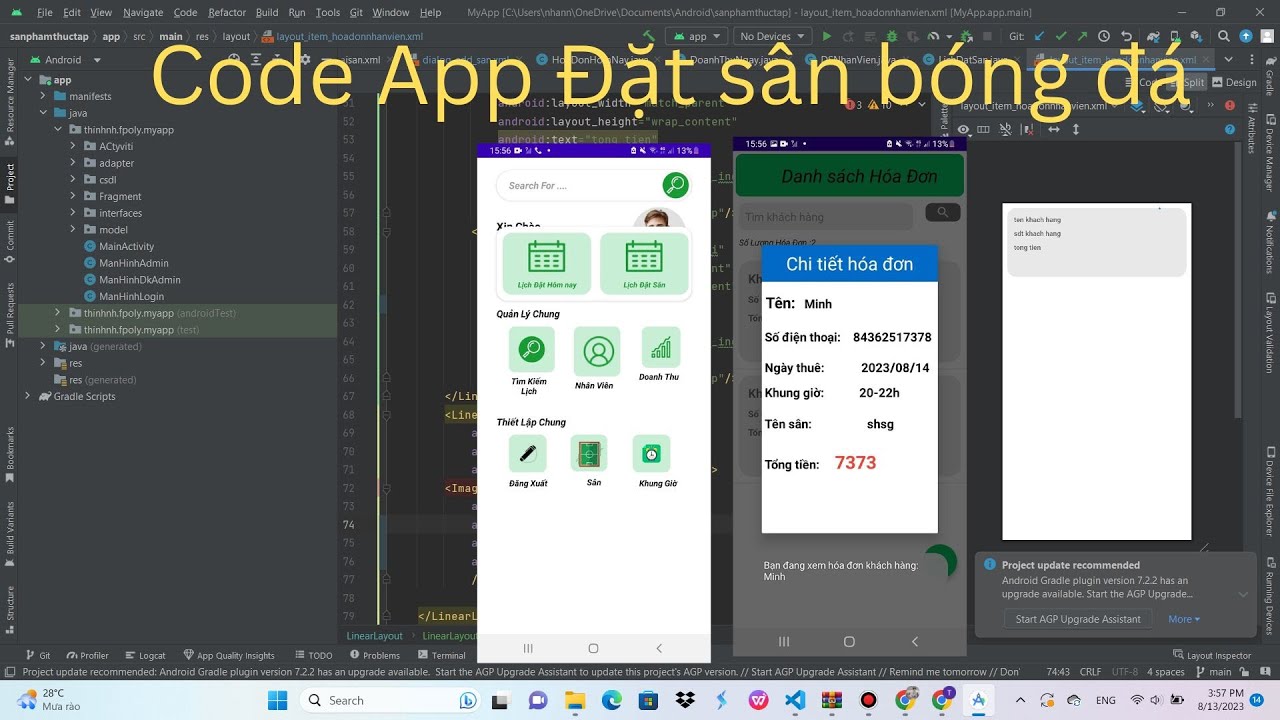Open the Refactor menu
This screenshot has width=1280, height=720.
(227, 12)
